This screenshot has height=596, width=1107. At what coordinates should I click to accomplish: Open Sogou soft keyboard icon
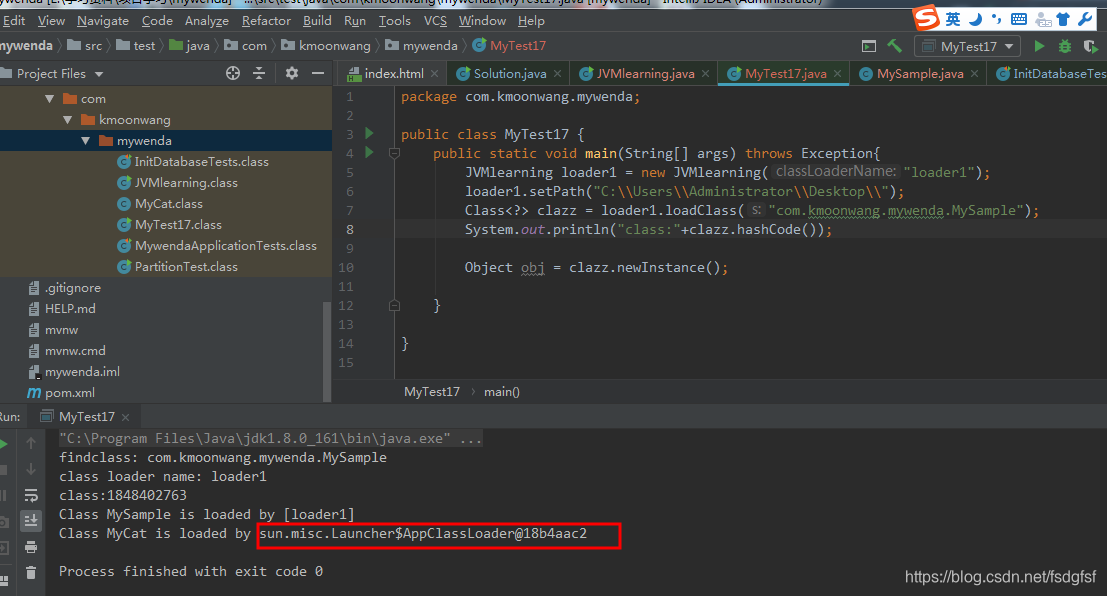1019,19
